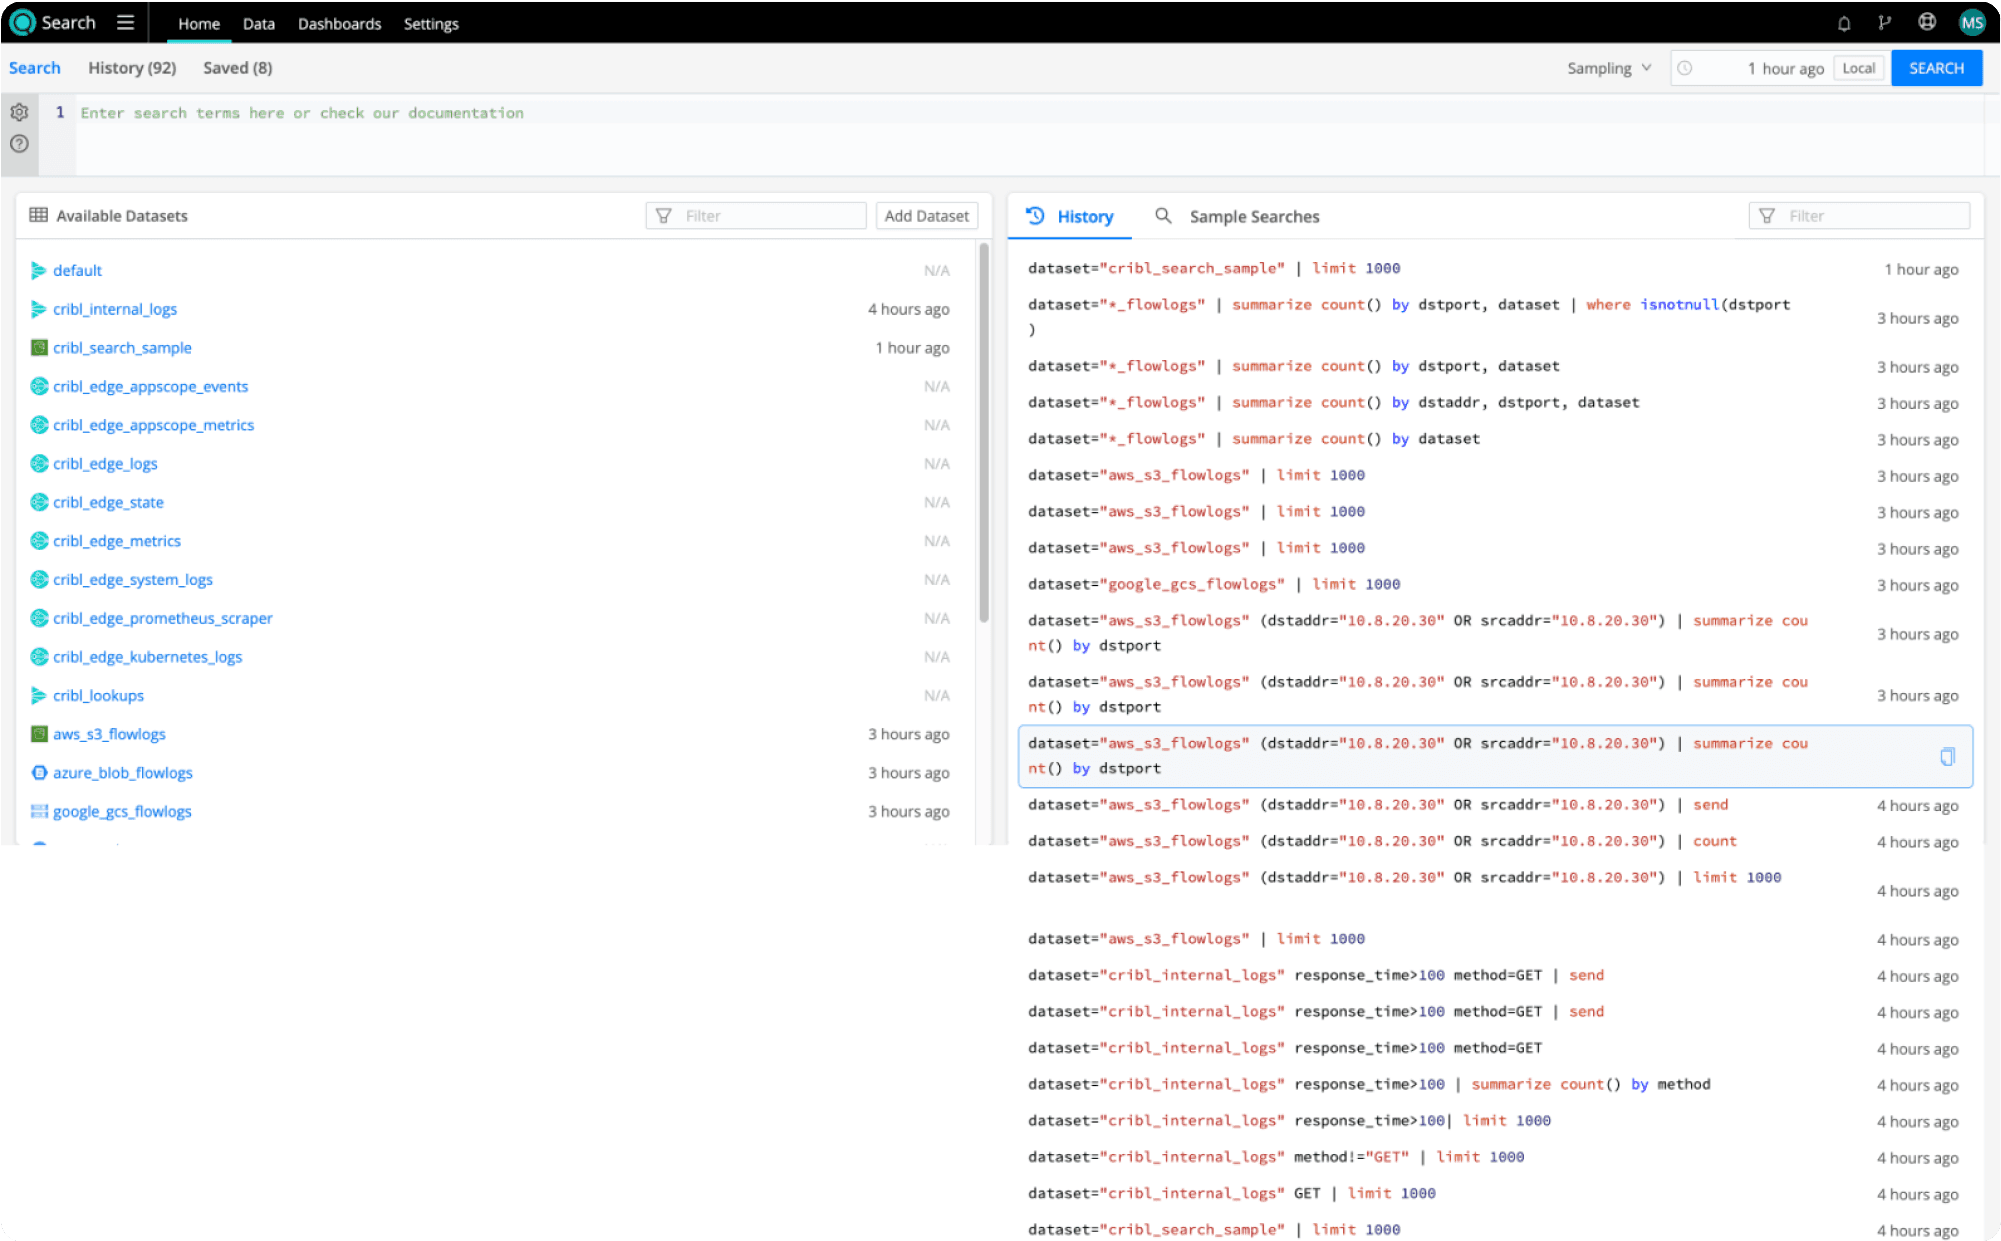Open the History (92) tab
This screenshot has height=1241, width=2001.
click(x=132, y=68)
